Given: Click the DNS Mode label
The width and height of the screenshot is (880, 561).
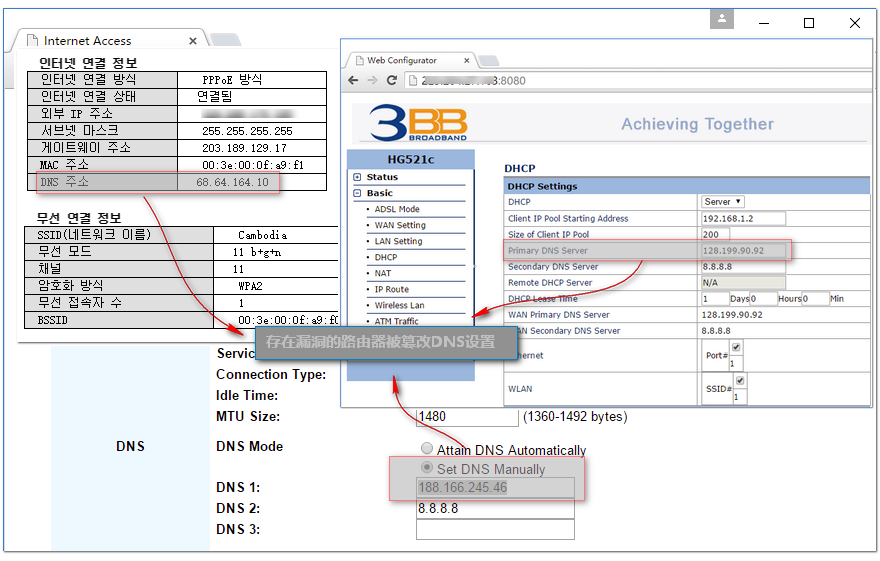Looking at the screenshot, I should pos(249,447).
